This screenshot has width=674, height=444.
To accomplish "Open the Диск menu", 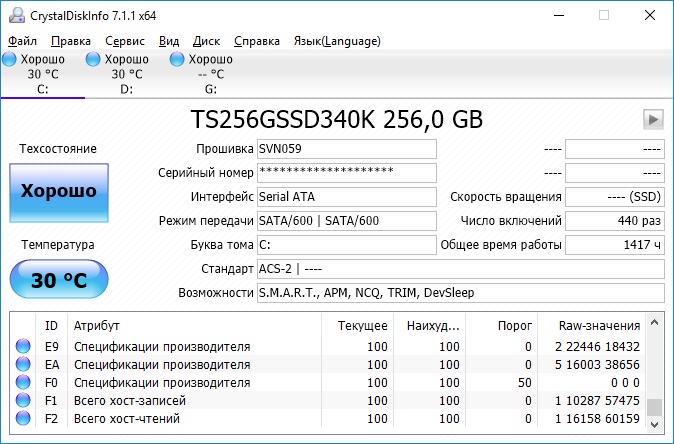I will (x=207, y=41).
